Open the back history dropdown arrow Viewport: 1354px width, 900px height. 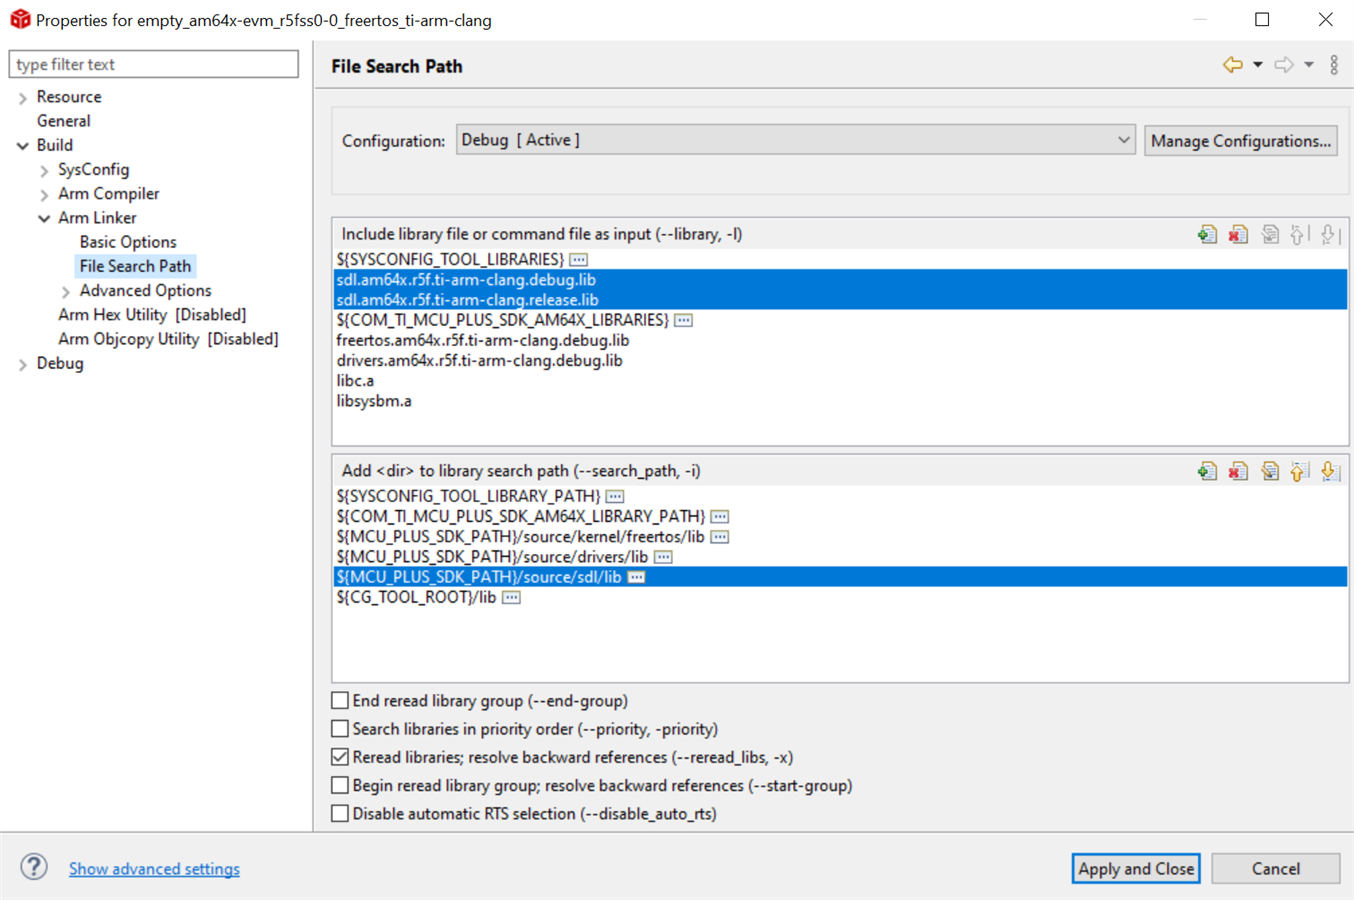(x=1258, y=65)
